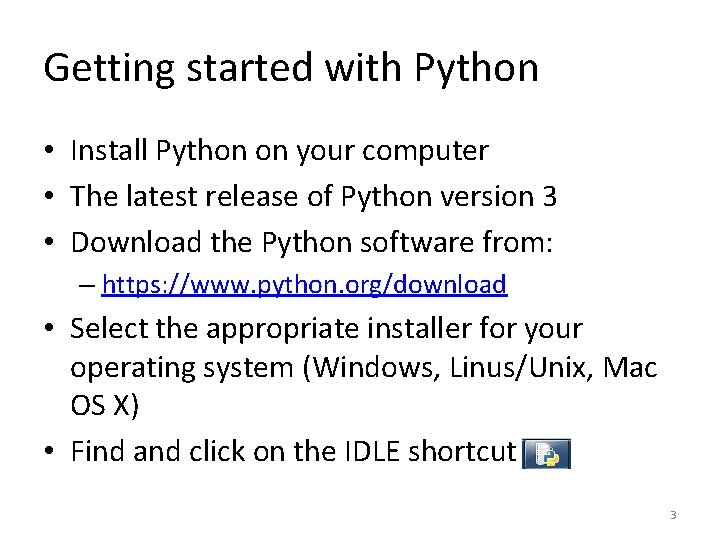Screen dimensions: 720x540
Task: Click the "Select the appropriate installer" line
Action: [x=326, y=328]
